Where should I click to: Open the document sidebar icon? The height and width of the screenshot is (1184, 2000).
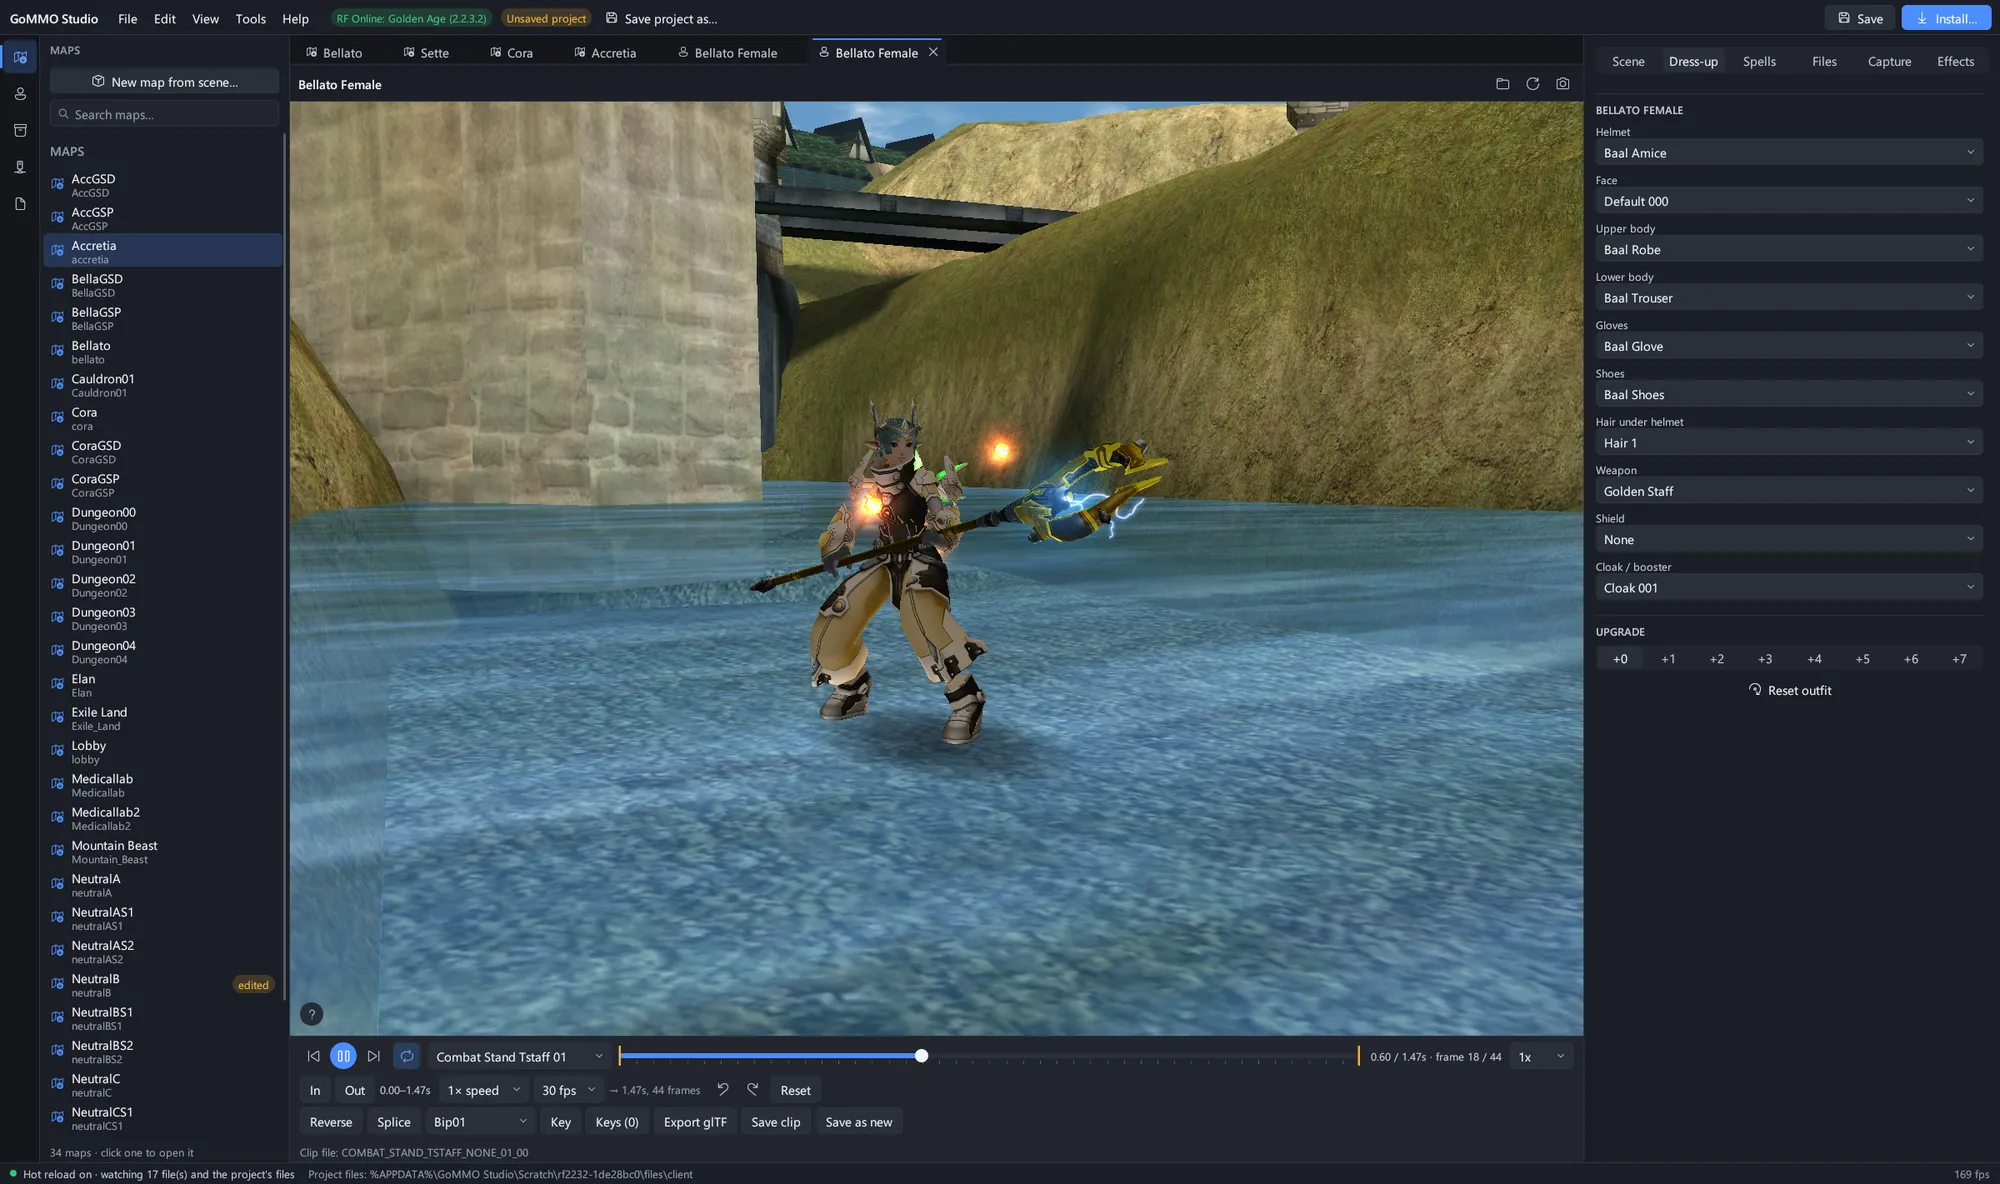point(20,204)
